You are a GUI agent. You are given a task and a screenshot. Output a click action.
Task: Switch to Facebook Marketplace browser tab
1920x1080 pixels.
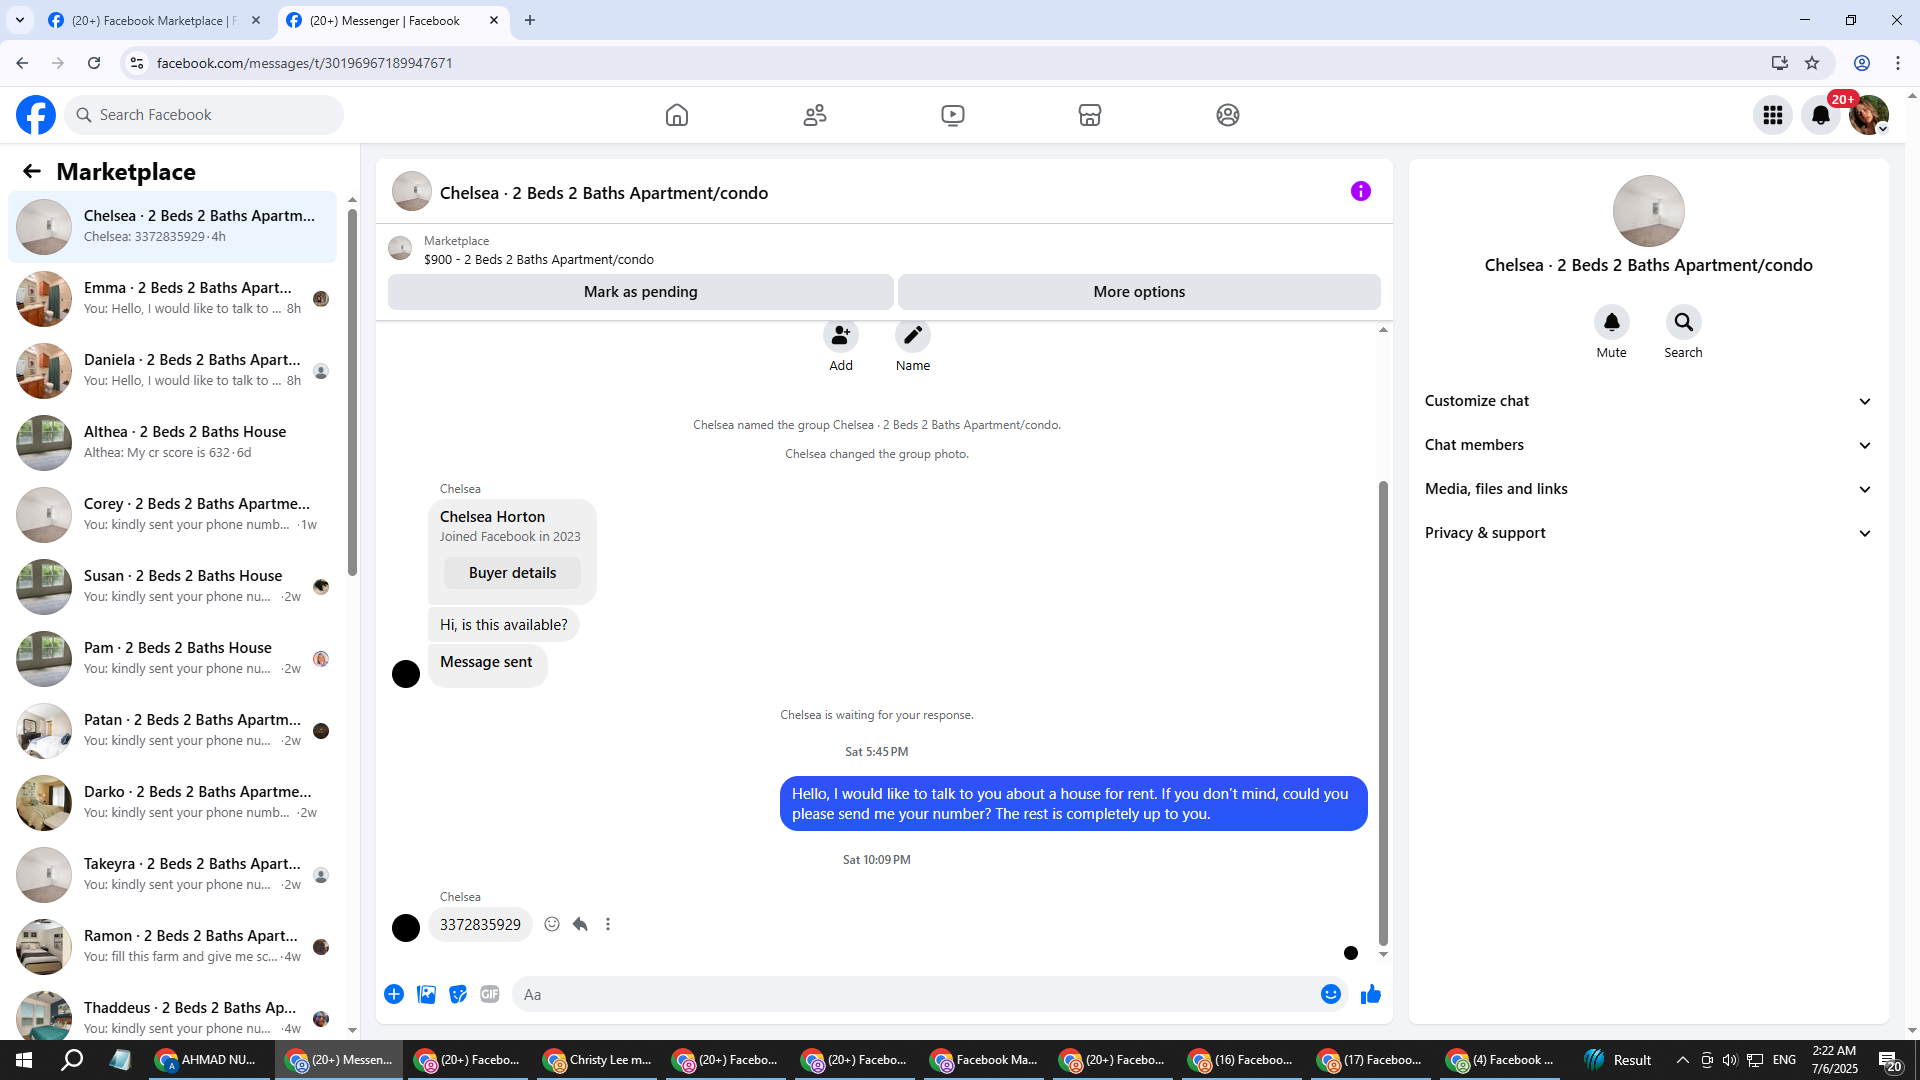[150, 20]
